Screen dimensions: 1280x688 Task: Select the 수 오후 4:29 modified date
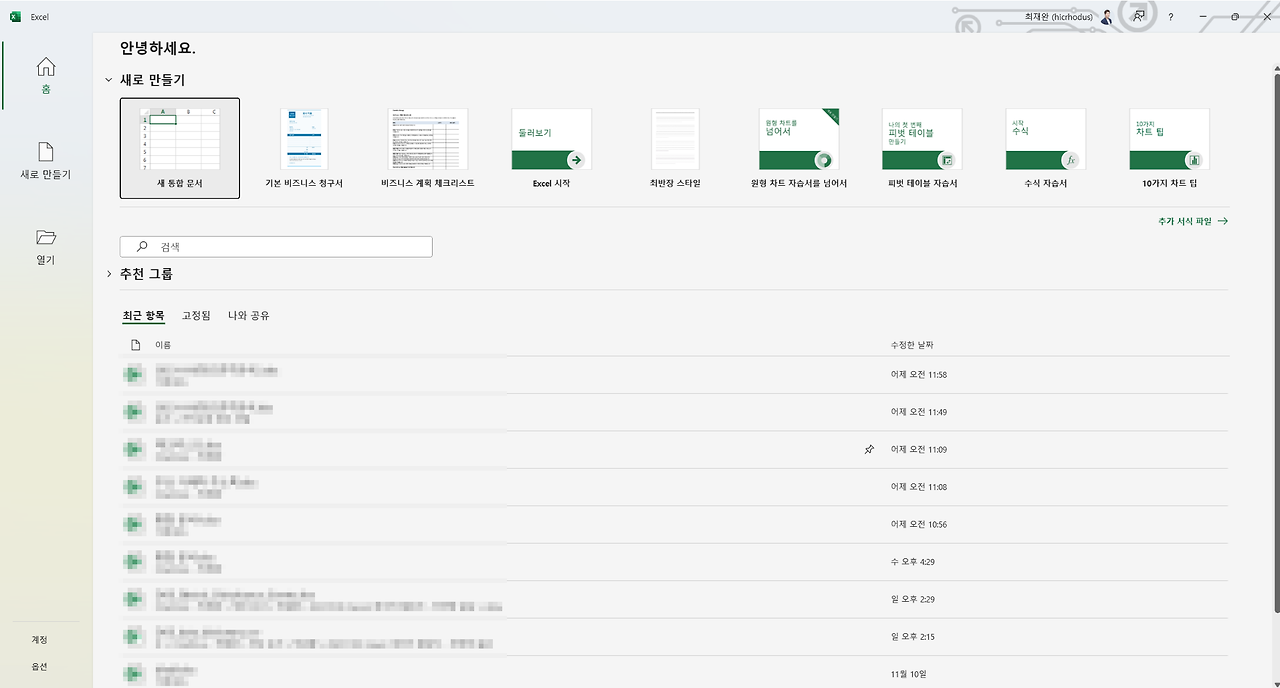[912, 562]
